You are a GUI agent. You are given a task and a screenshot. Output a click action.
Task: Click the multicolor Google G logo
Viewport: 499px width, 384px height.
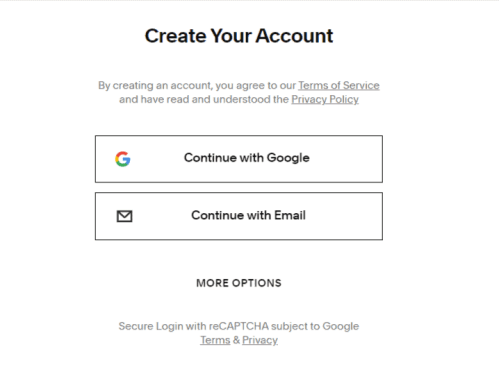[123, 159]
